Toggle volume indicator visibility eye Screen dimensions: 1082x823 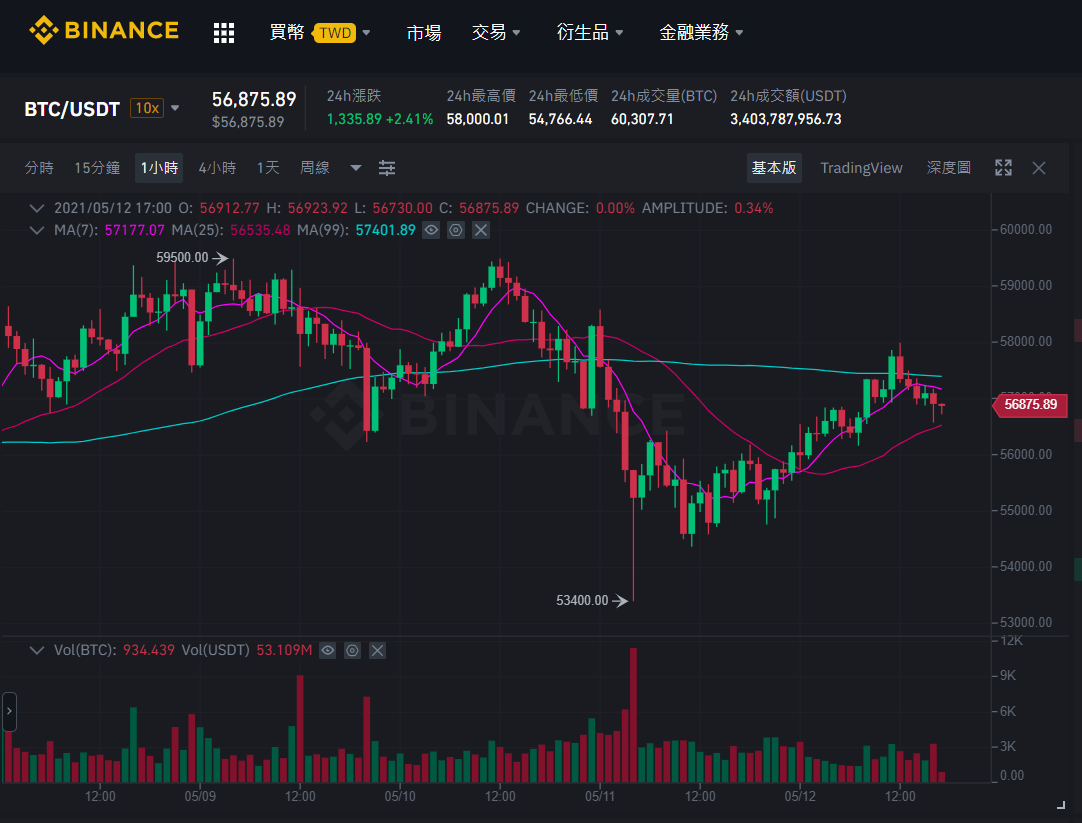pyautogui.click(x=328, y=650)
